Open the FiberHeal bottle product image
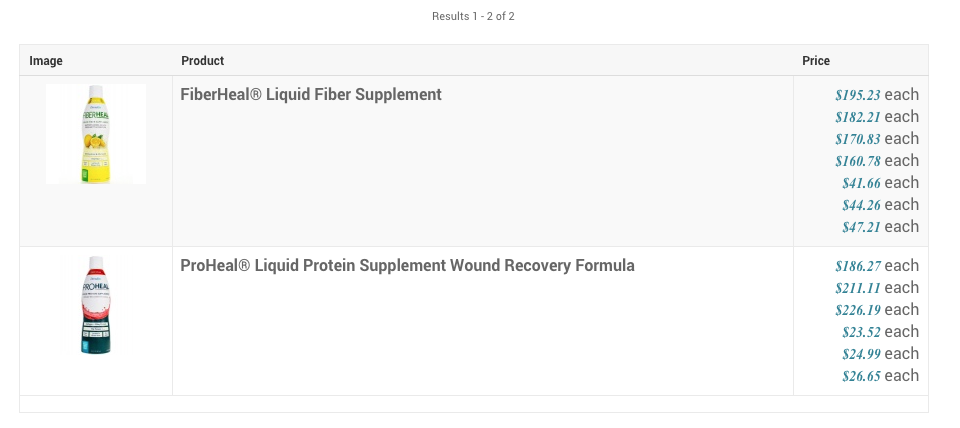The width and height of the screenshot is (960, 428). (x=96, y=134)
